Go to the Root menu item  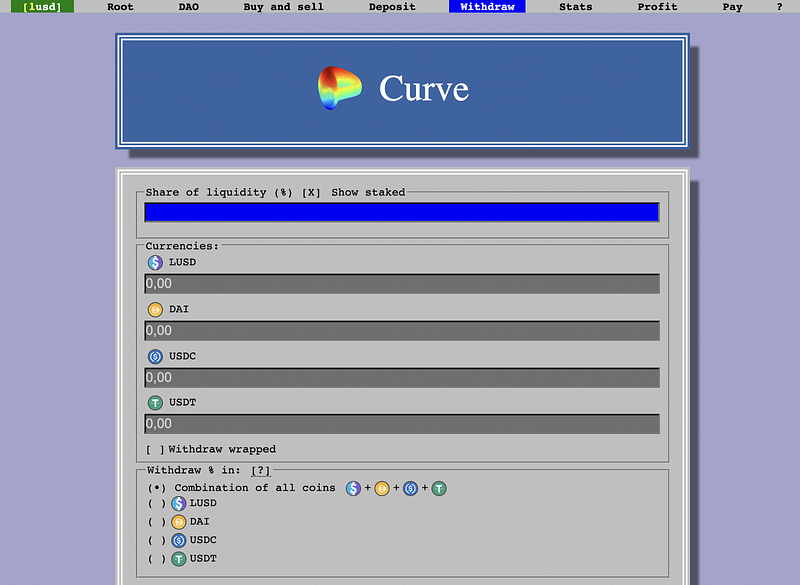[x=120, y=7]
